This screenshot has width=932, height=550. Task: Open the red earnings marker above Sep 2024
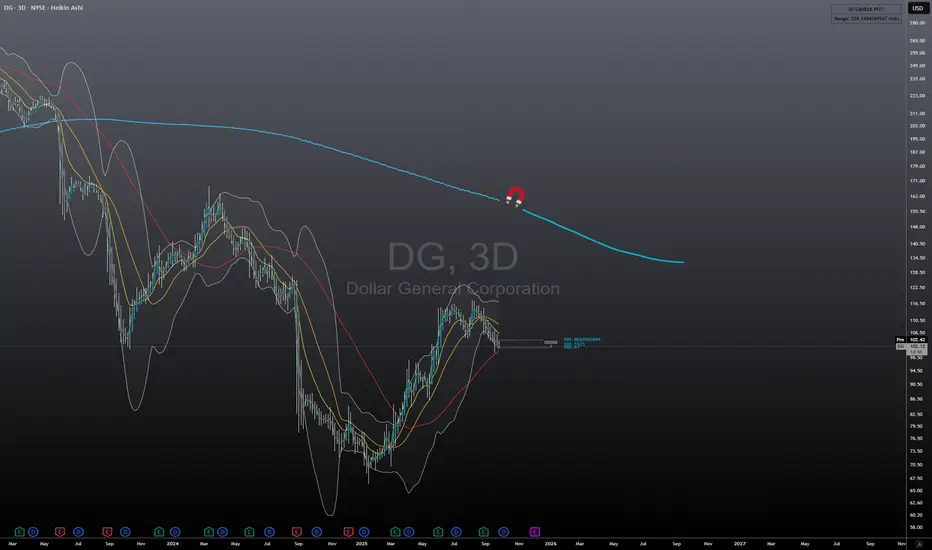[x=297, y=532]
